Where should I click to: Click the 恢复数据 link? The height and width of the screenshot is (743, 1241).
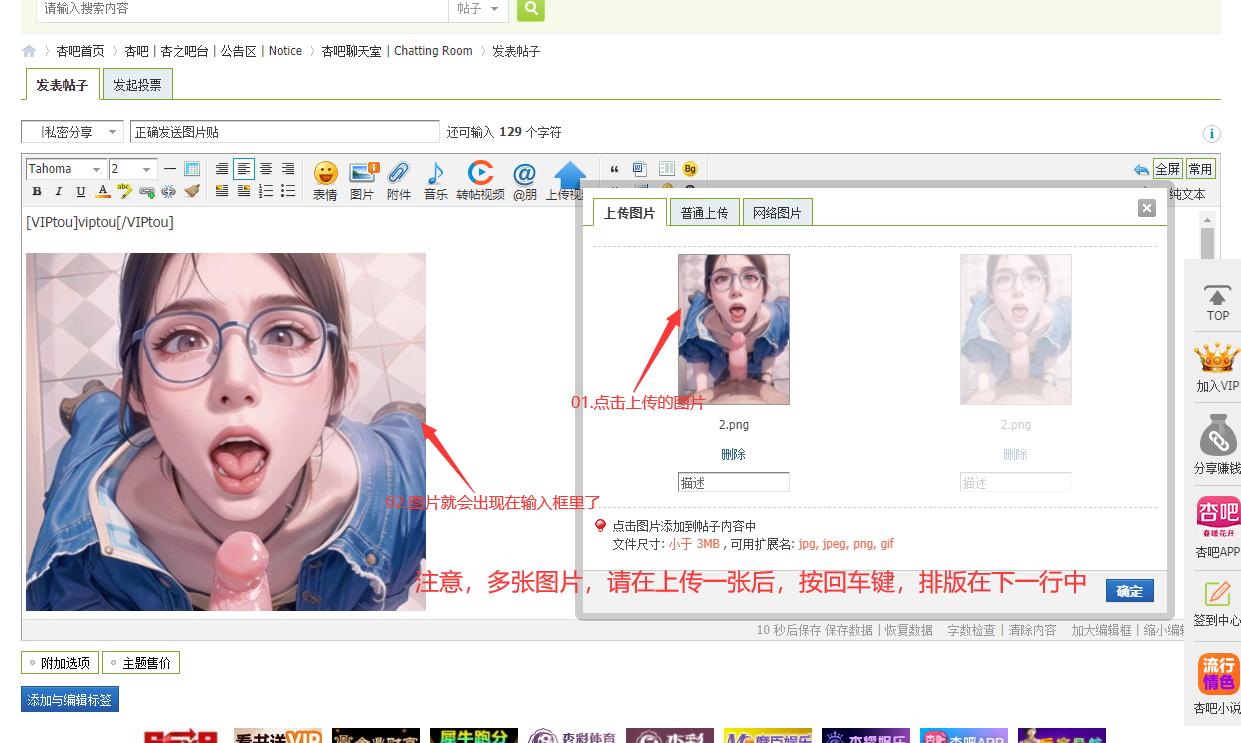pyautogui.click(x=909, y=630)
